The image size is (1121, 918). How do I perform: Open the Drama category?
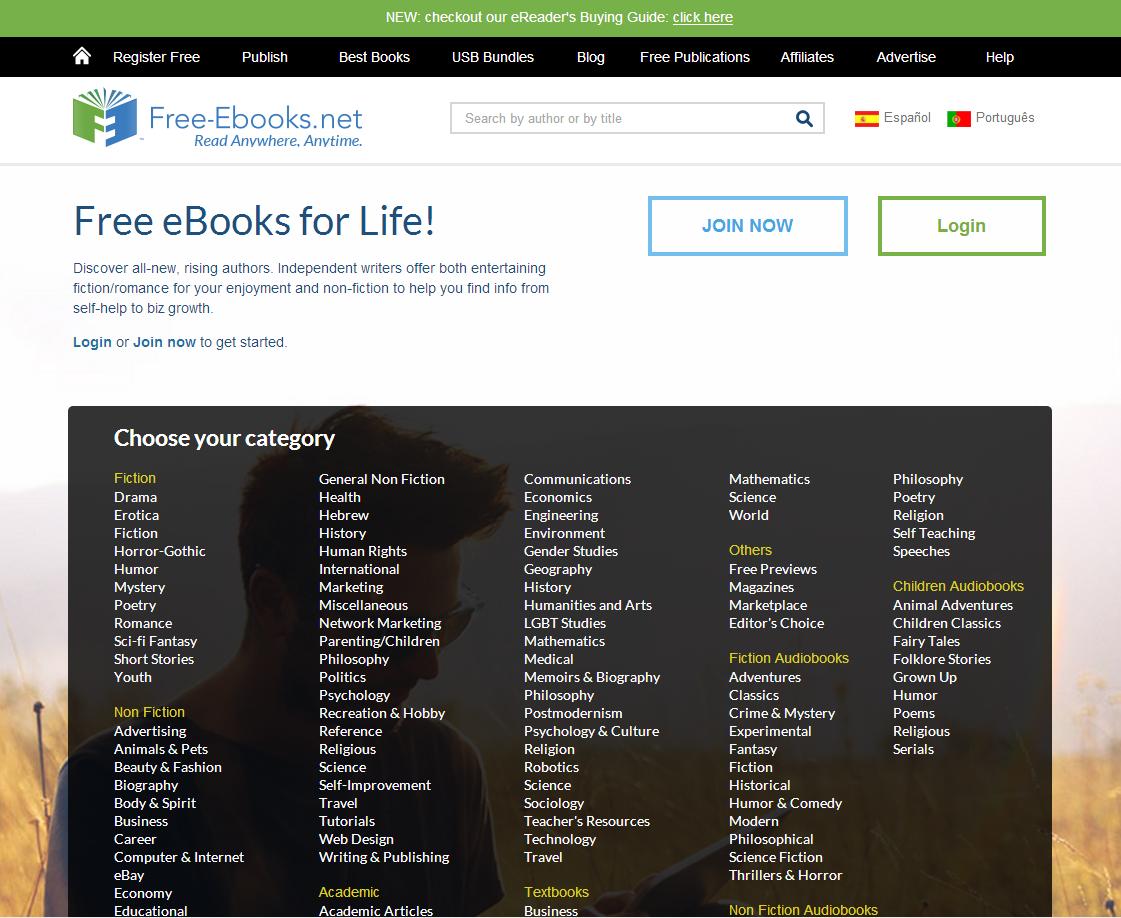pos(135,497)
